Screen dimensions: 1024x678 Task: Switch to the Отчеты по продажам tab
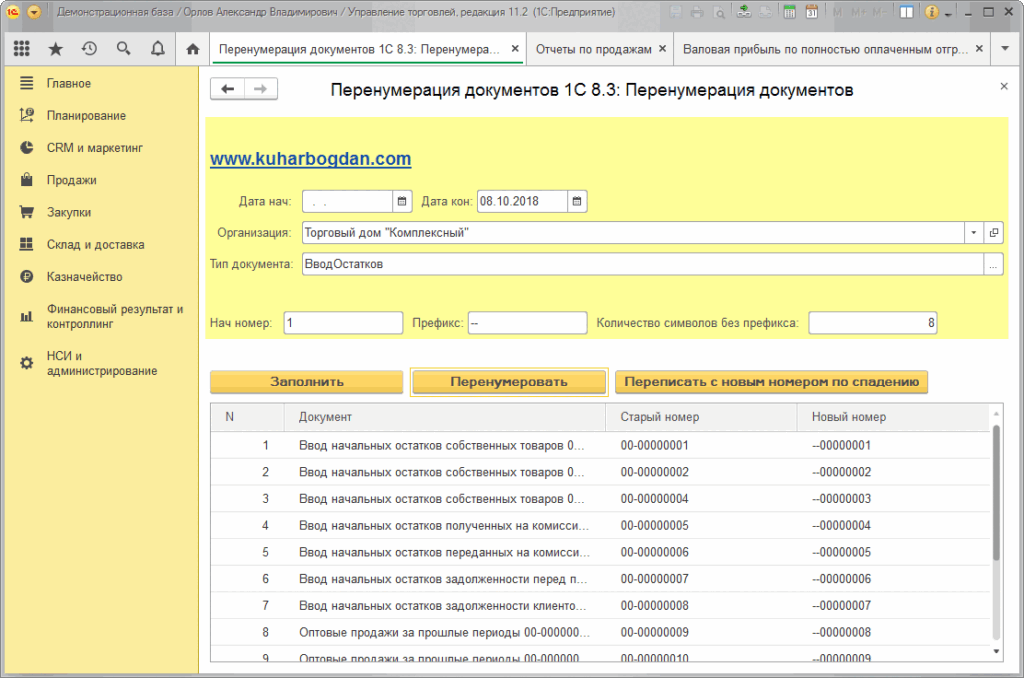click(594, 49)
